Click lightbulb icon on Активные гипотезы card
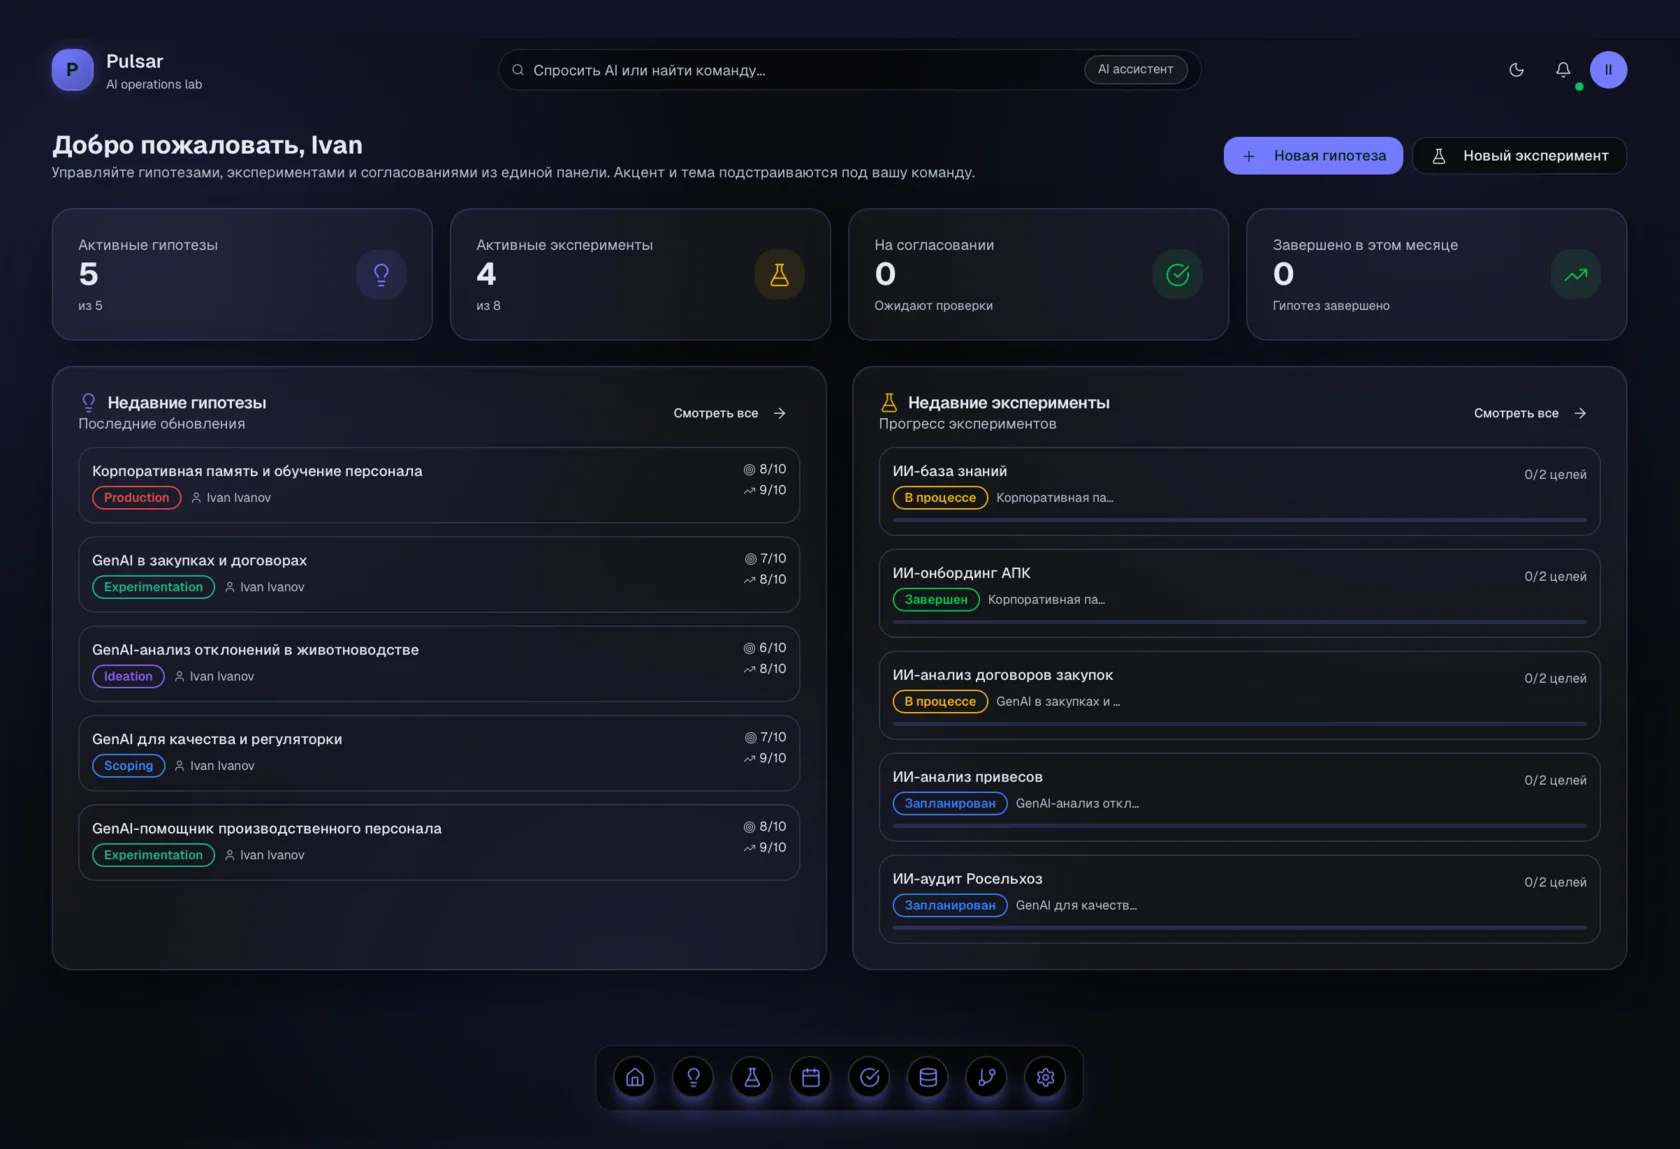This screenshot has width=1680, height=1149. tap(381, 274)
